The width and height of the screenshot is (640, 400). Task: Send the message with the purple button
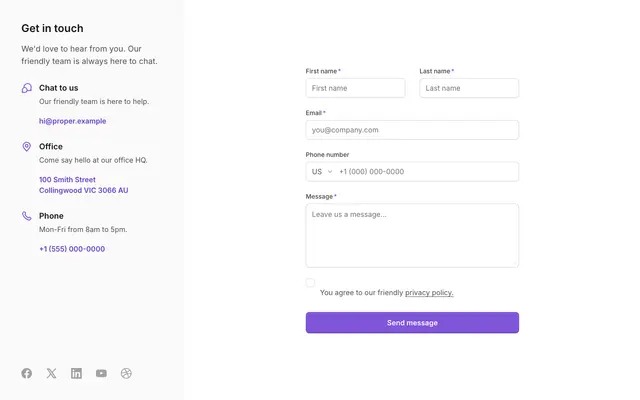pos(412,322)
